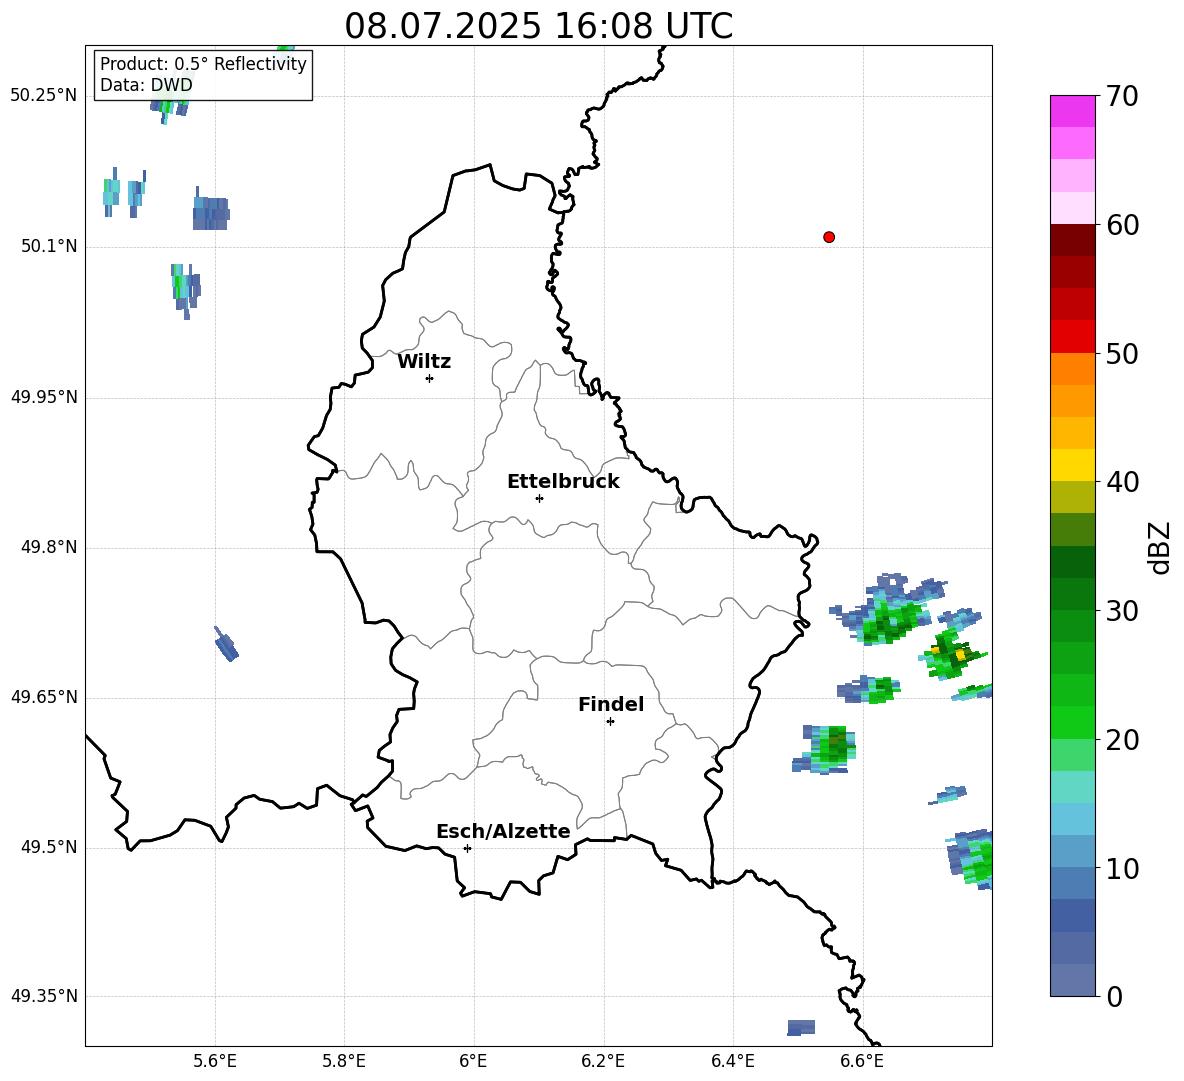Click the 60 dBZ colorbar label
This screenshot has height=1081, width=1184.
coord(1122,225)
